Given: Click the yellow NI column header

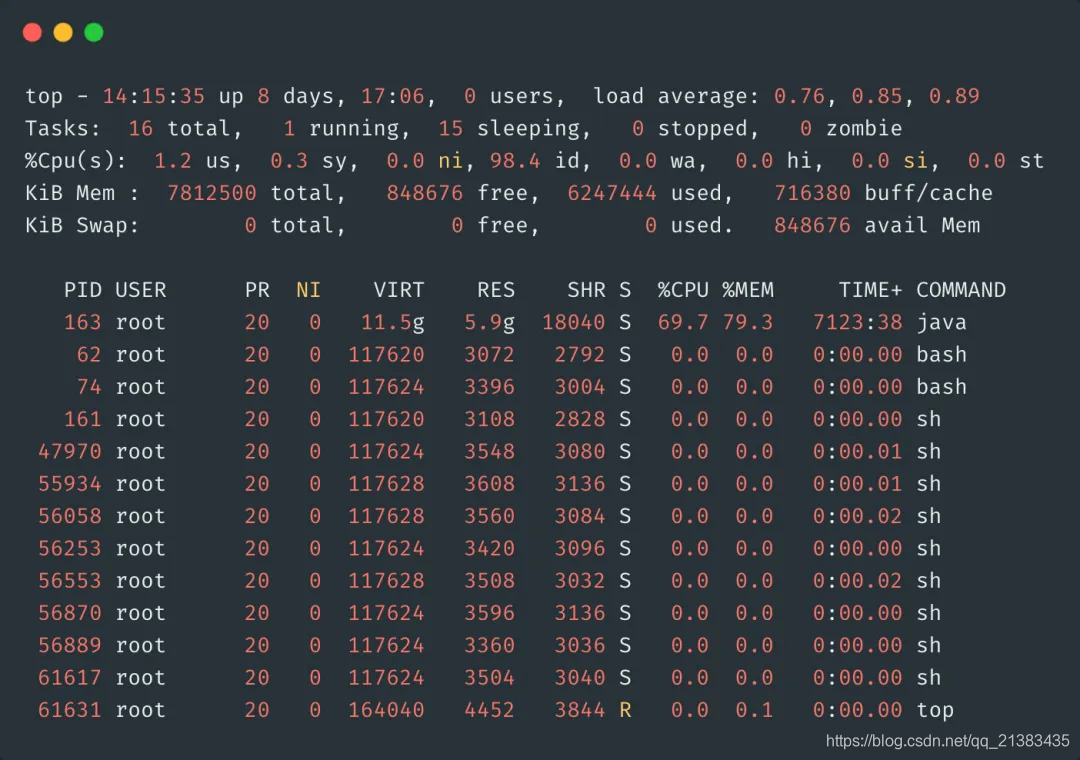Looking at the screenshot, I should 309,290.
